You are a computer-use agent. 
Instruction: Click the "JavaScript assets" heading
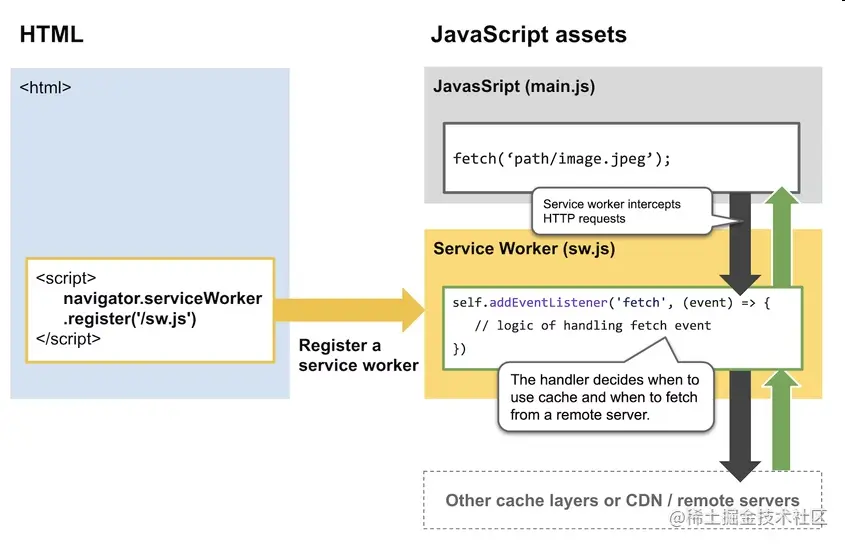(529, 35)
